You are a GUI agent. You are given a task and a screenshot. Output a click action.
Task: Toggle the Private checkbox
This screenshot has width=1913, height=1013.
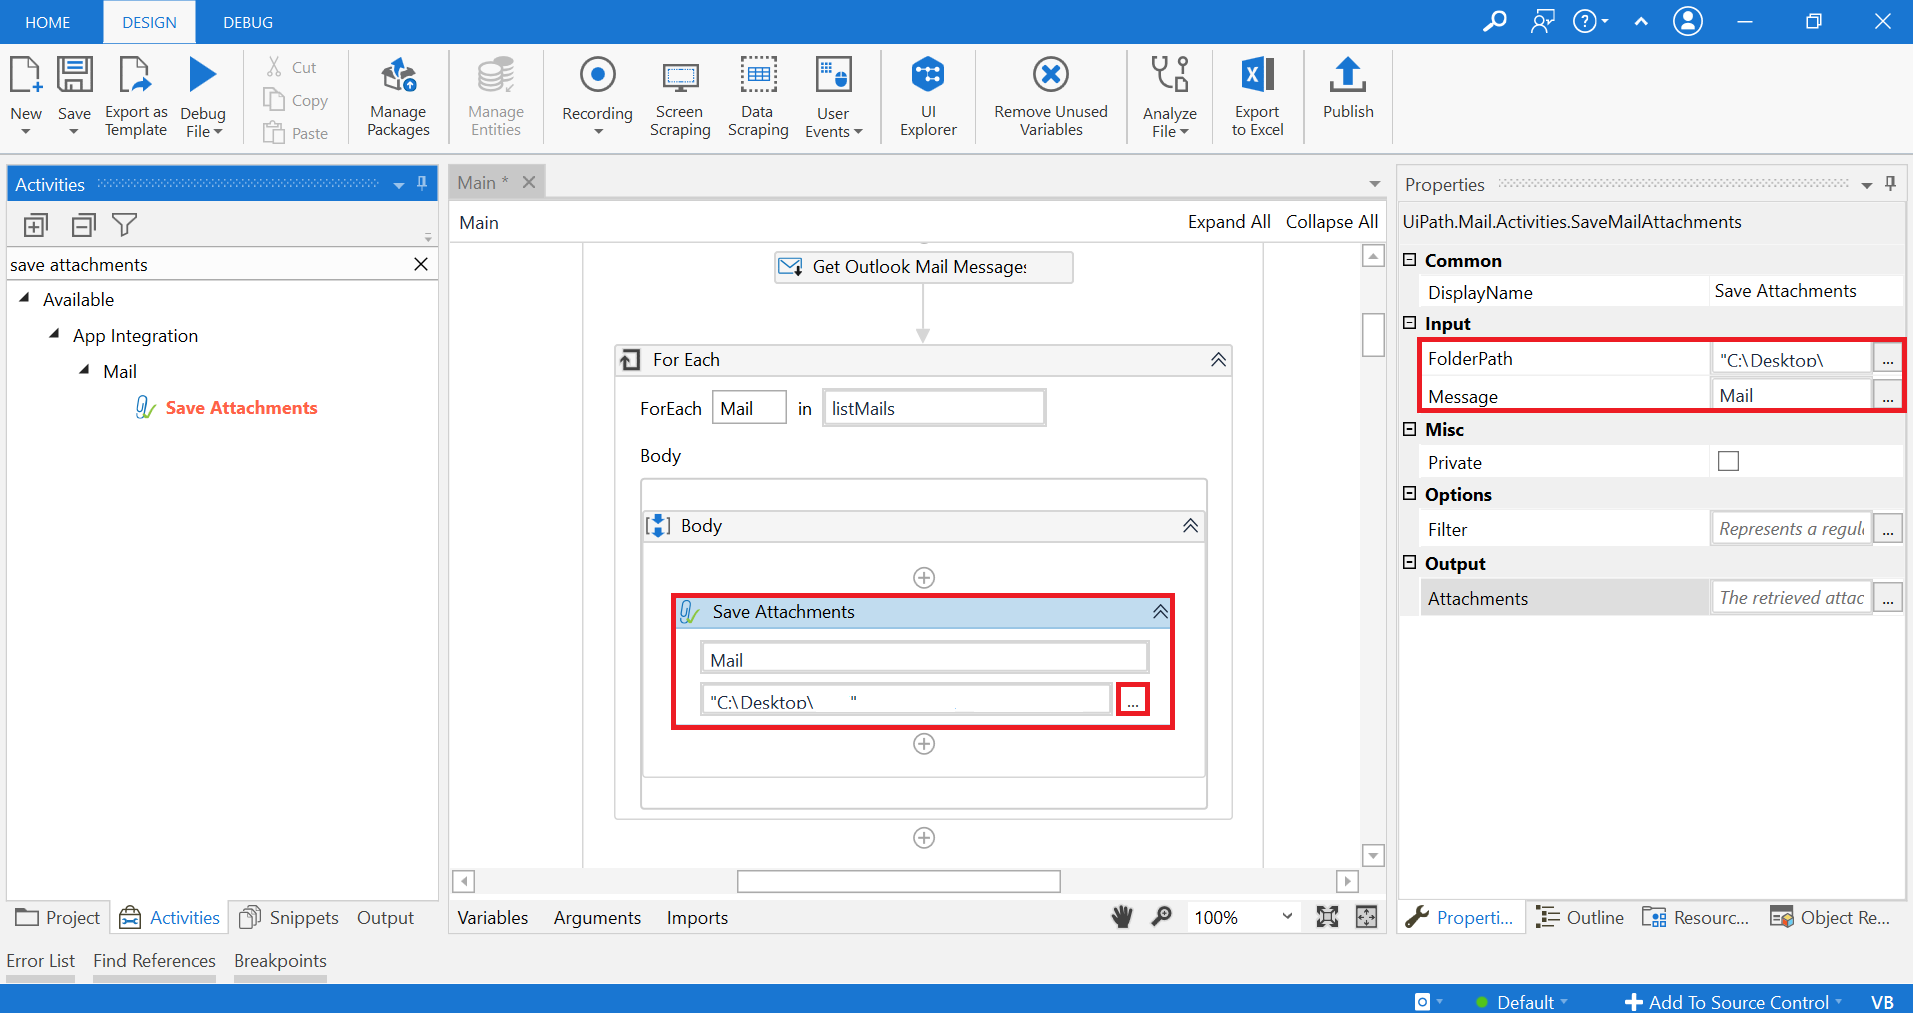pyautogui.click(x=1728, y=461)
